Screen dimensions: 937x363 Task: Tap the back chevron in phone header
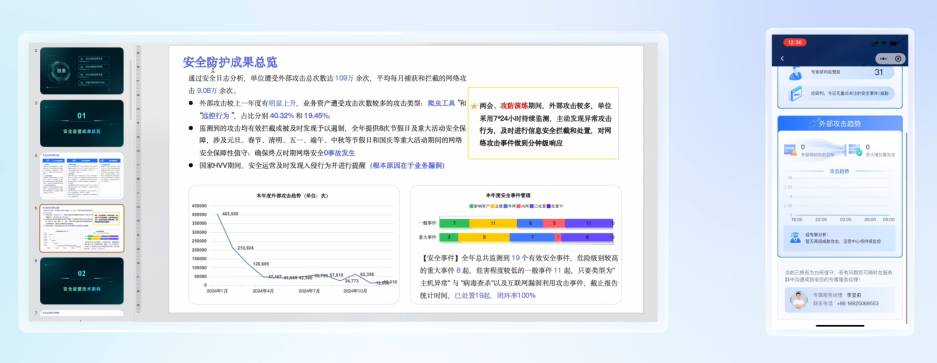click(x=782, y=58)
